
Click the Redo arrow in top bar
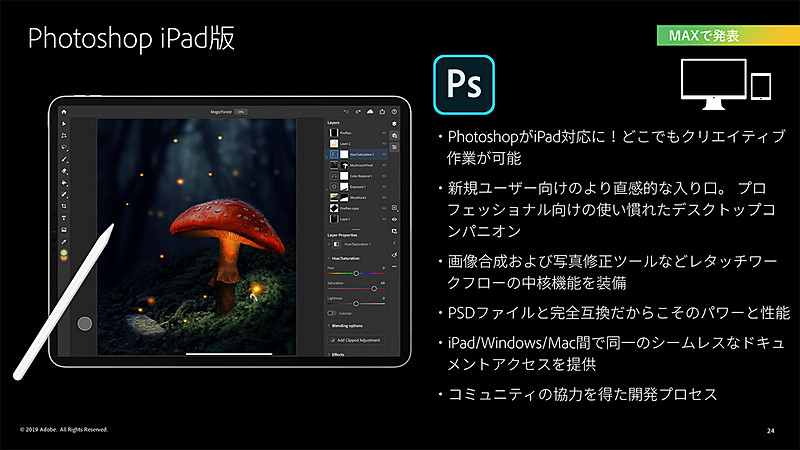tap(358, 112)
